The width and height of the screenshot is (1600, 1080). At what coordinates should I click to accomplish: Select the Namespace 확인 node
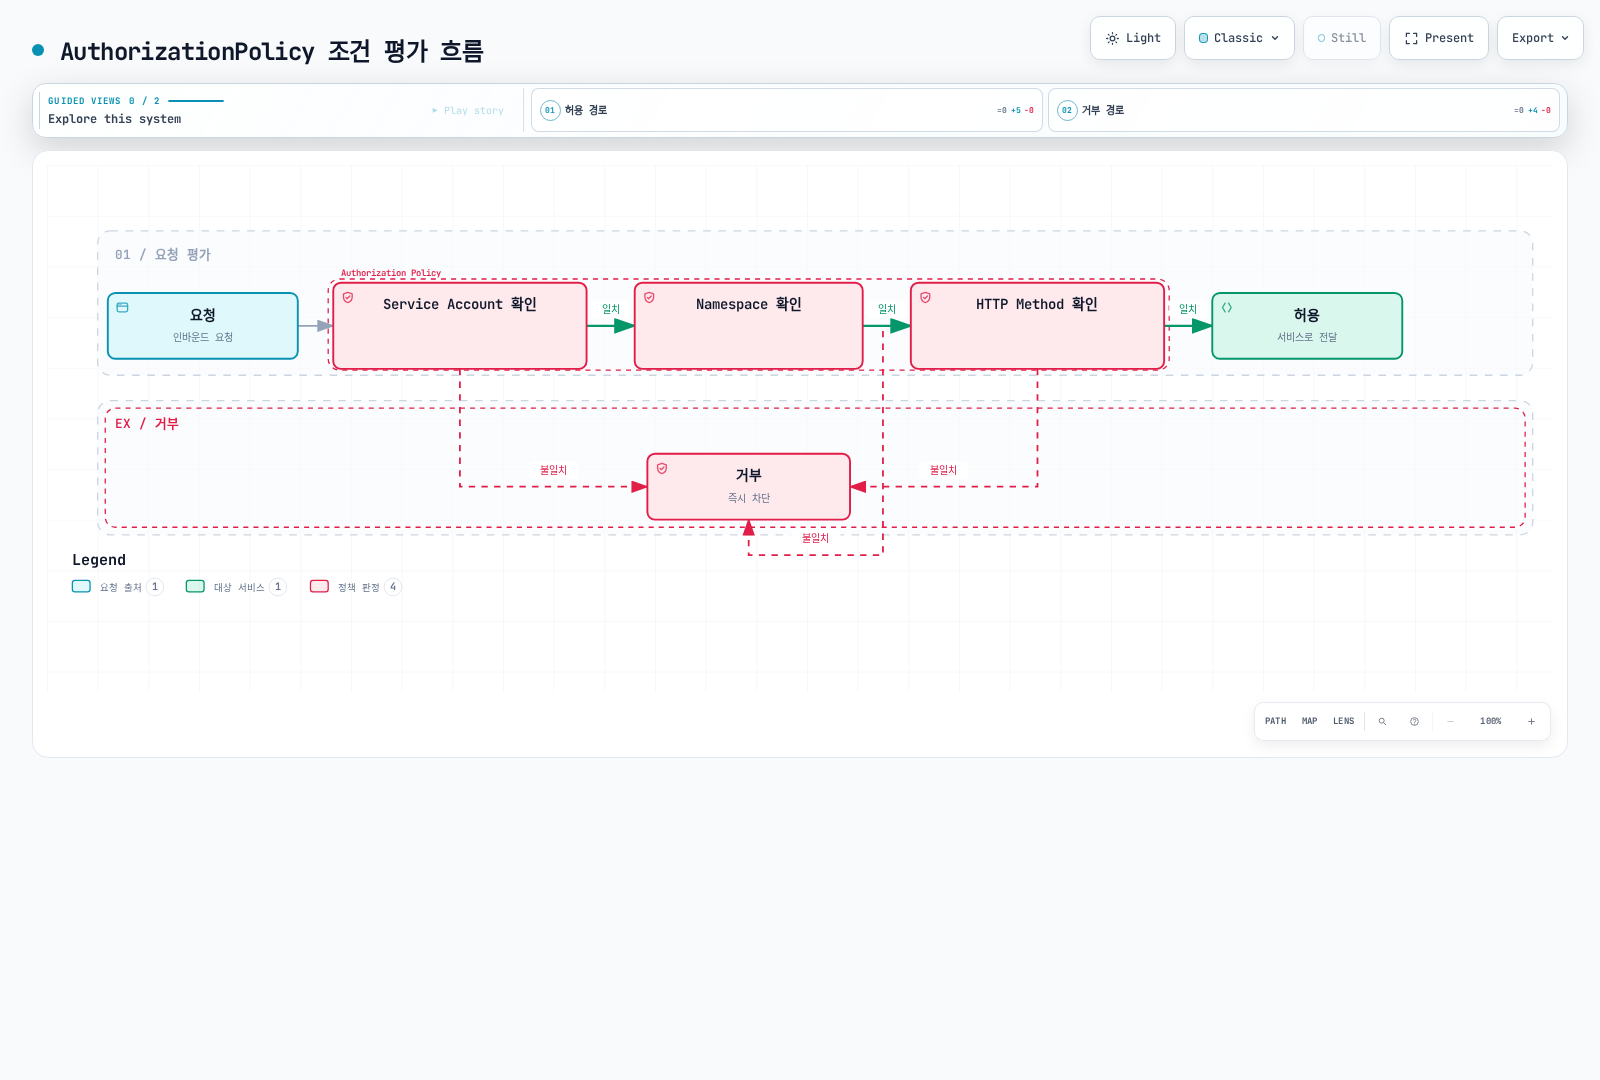click(749, 326)
